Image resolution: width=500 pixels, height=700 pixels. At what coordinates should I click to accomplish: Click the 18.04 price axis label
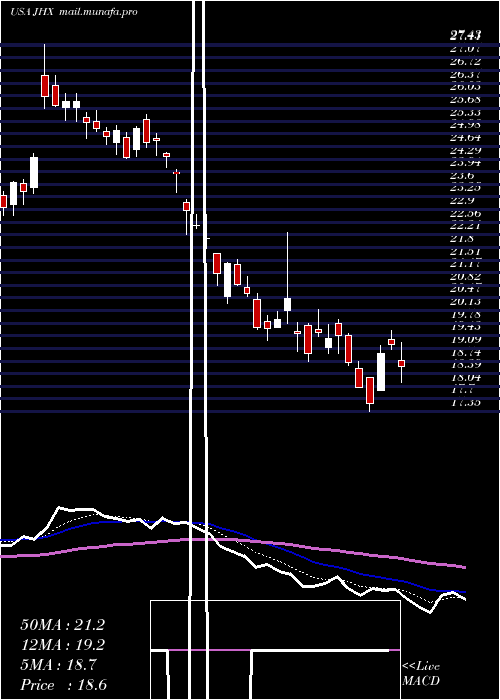(465, 378)
